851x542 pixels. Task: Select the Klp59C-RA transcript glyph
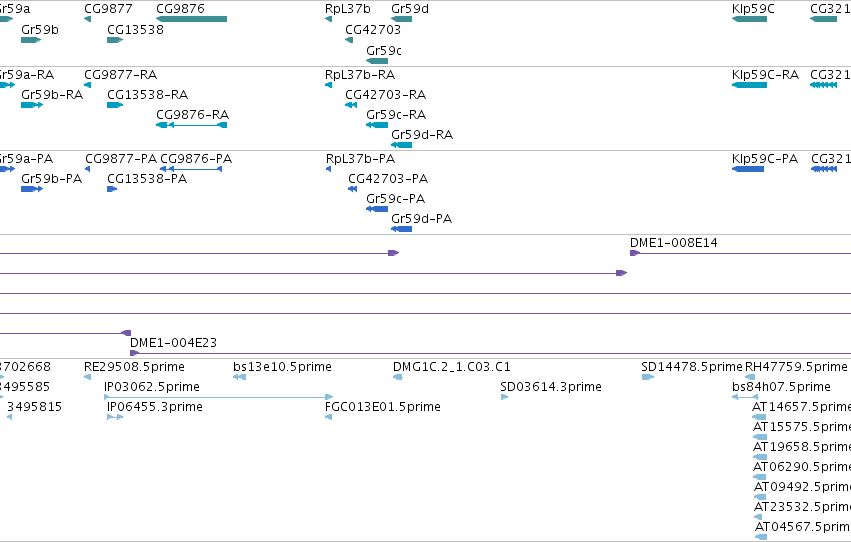[749, 85]
